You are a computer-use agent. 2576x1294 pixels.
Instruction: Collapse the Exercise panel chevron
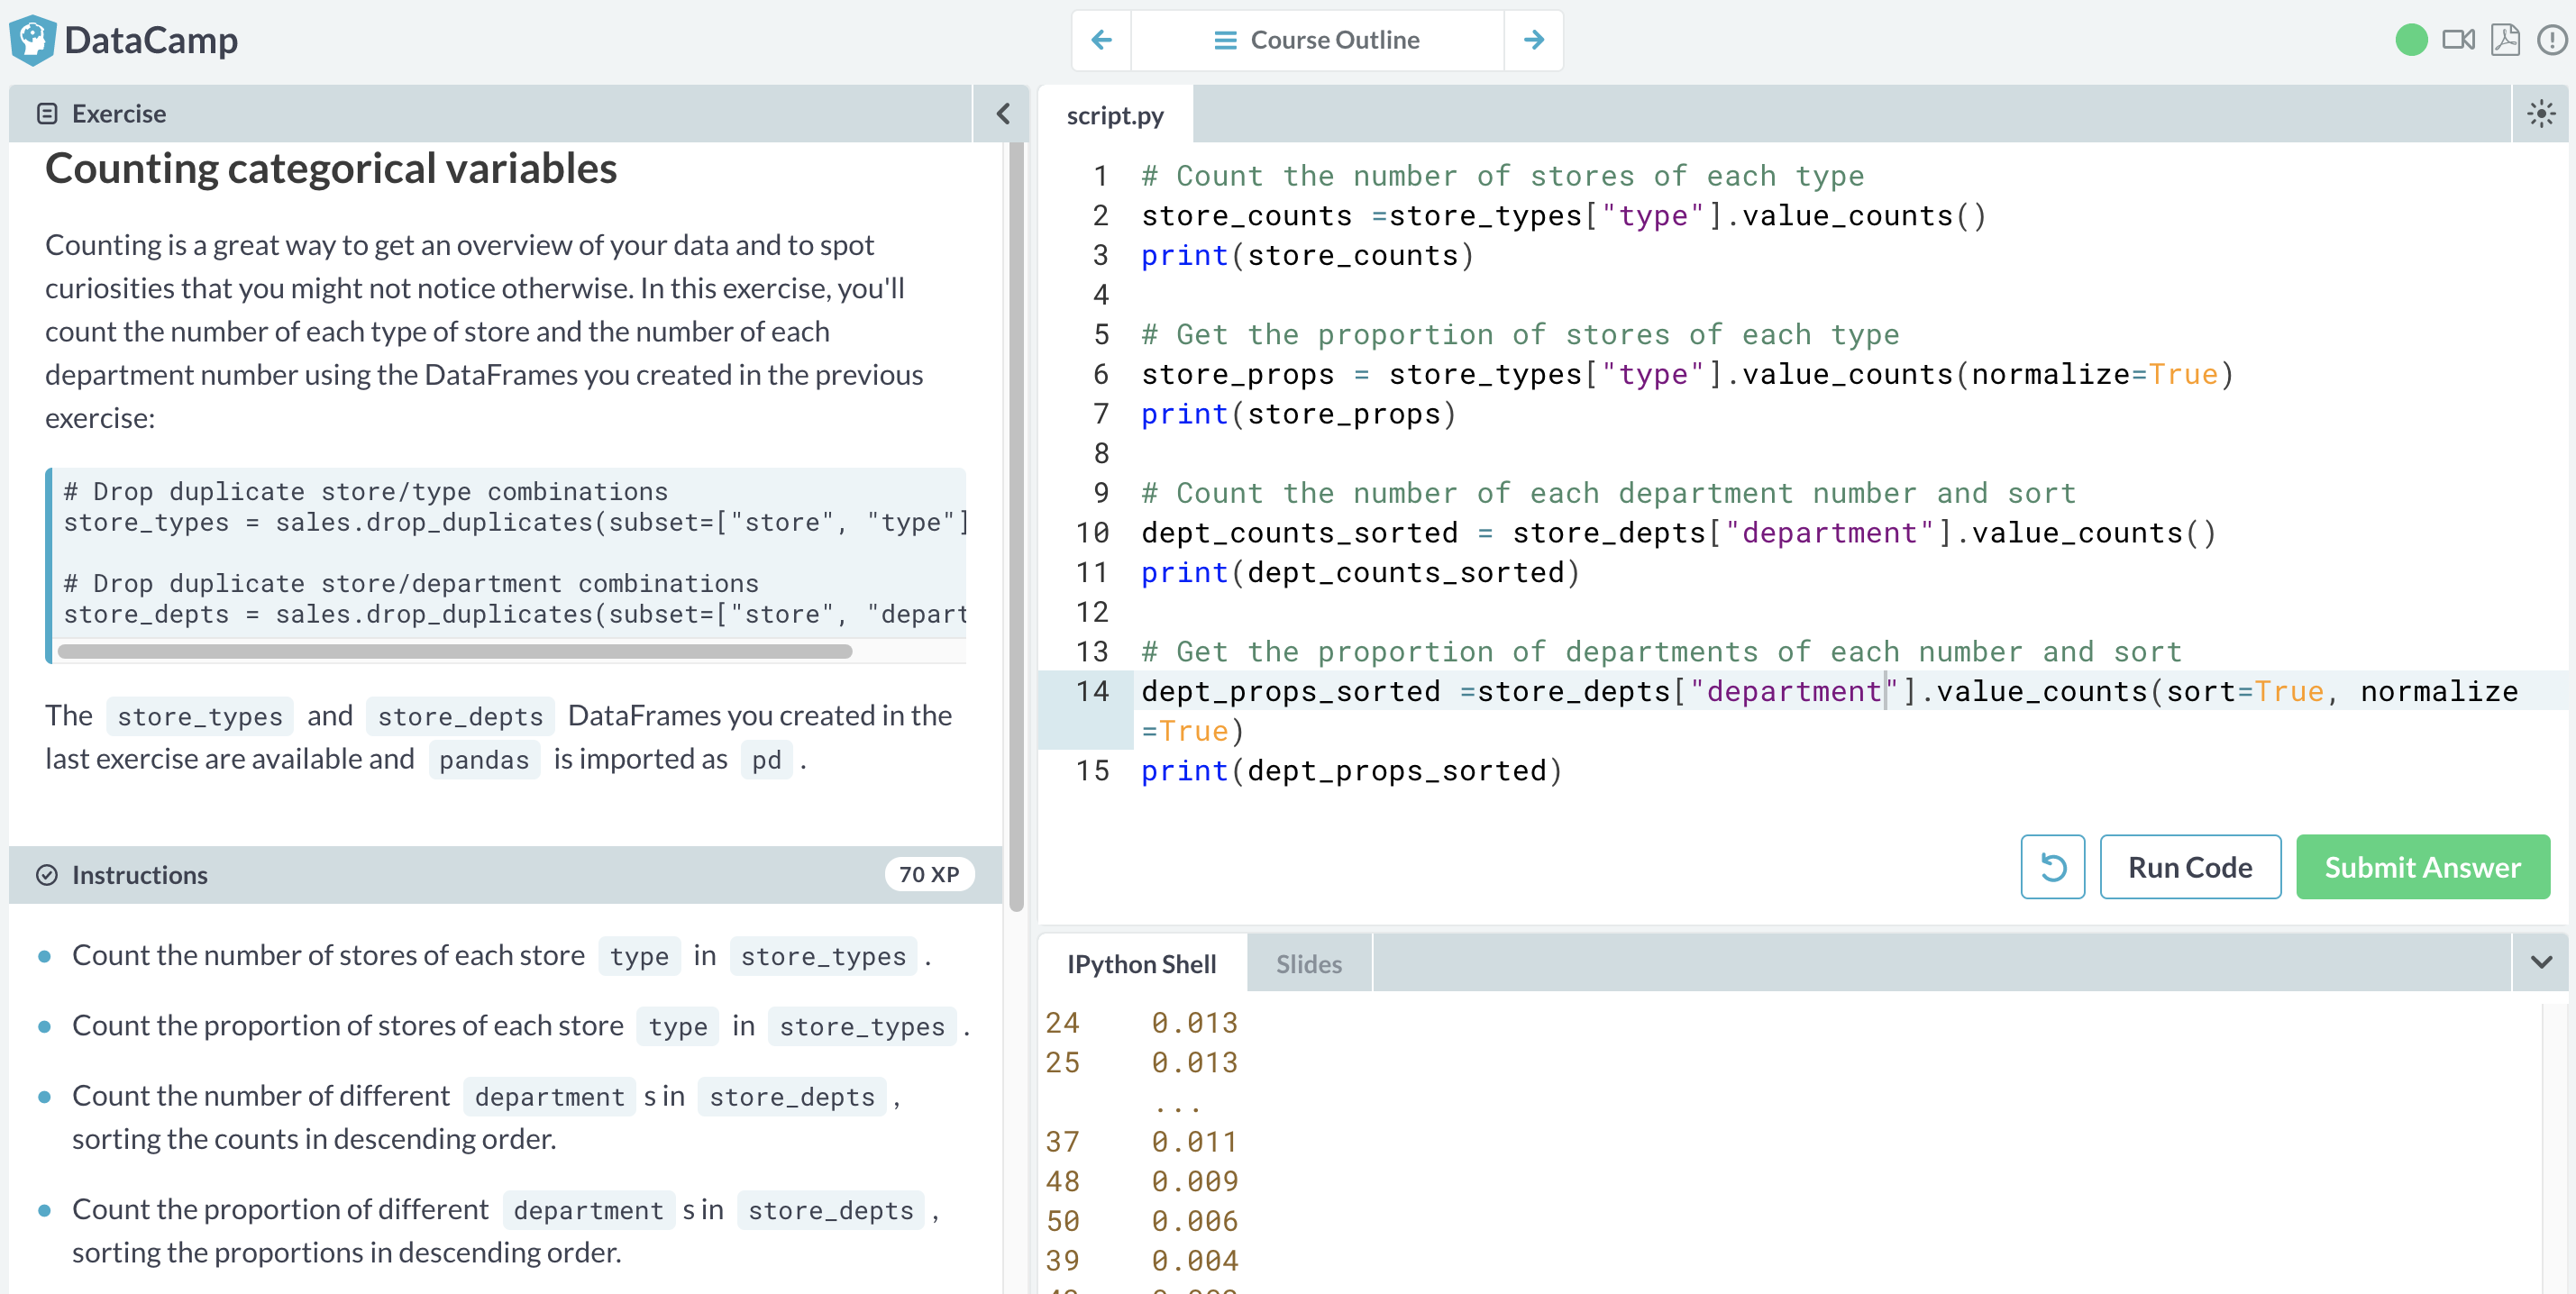pos(1003,114)
